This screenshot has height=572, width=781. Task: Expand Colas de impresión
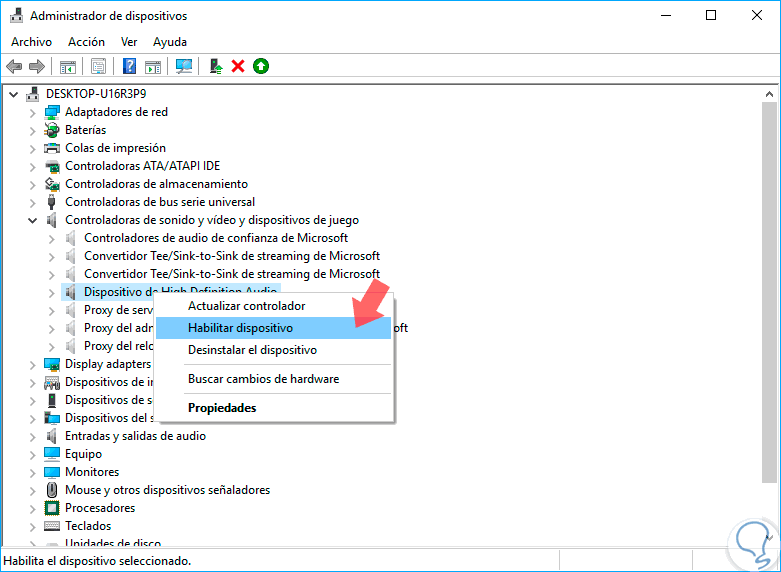pos(32,148)
